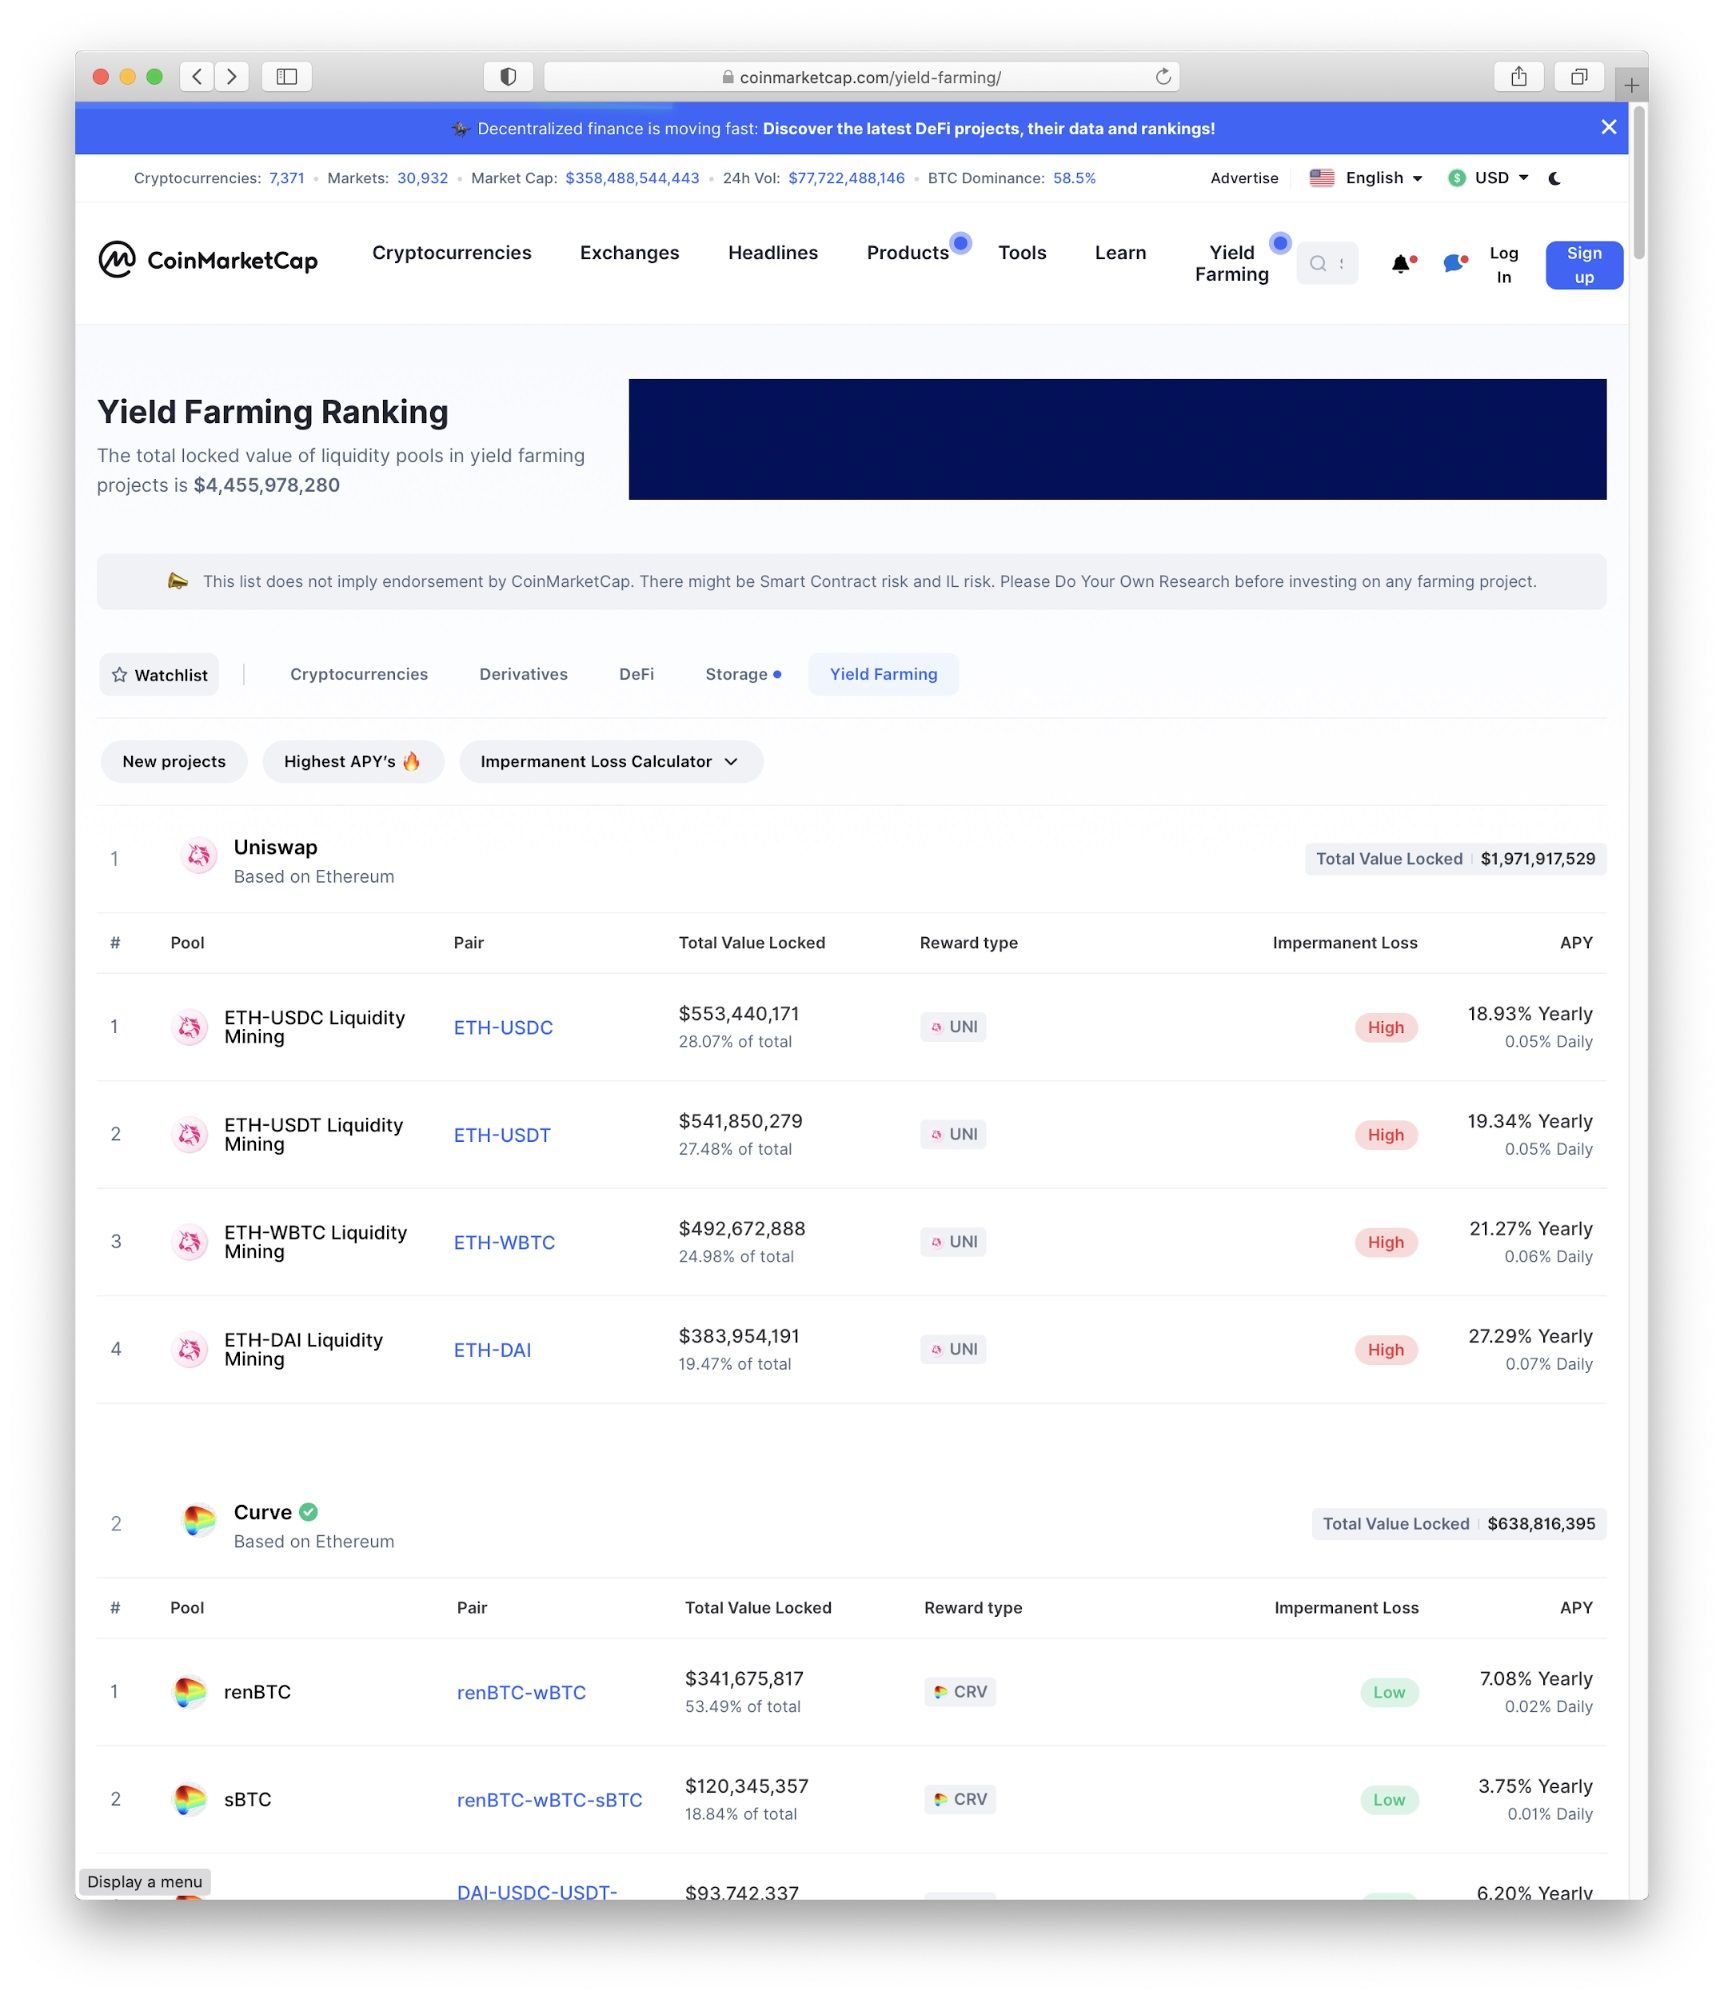Click the ETH-USDC Liquidity Mining pool icon
This screenshot has height=1999, width=1724.
tap(189, 1028)
